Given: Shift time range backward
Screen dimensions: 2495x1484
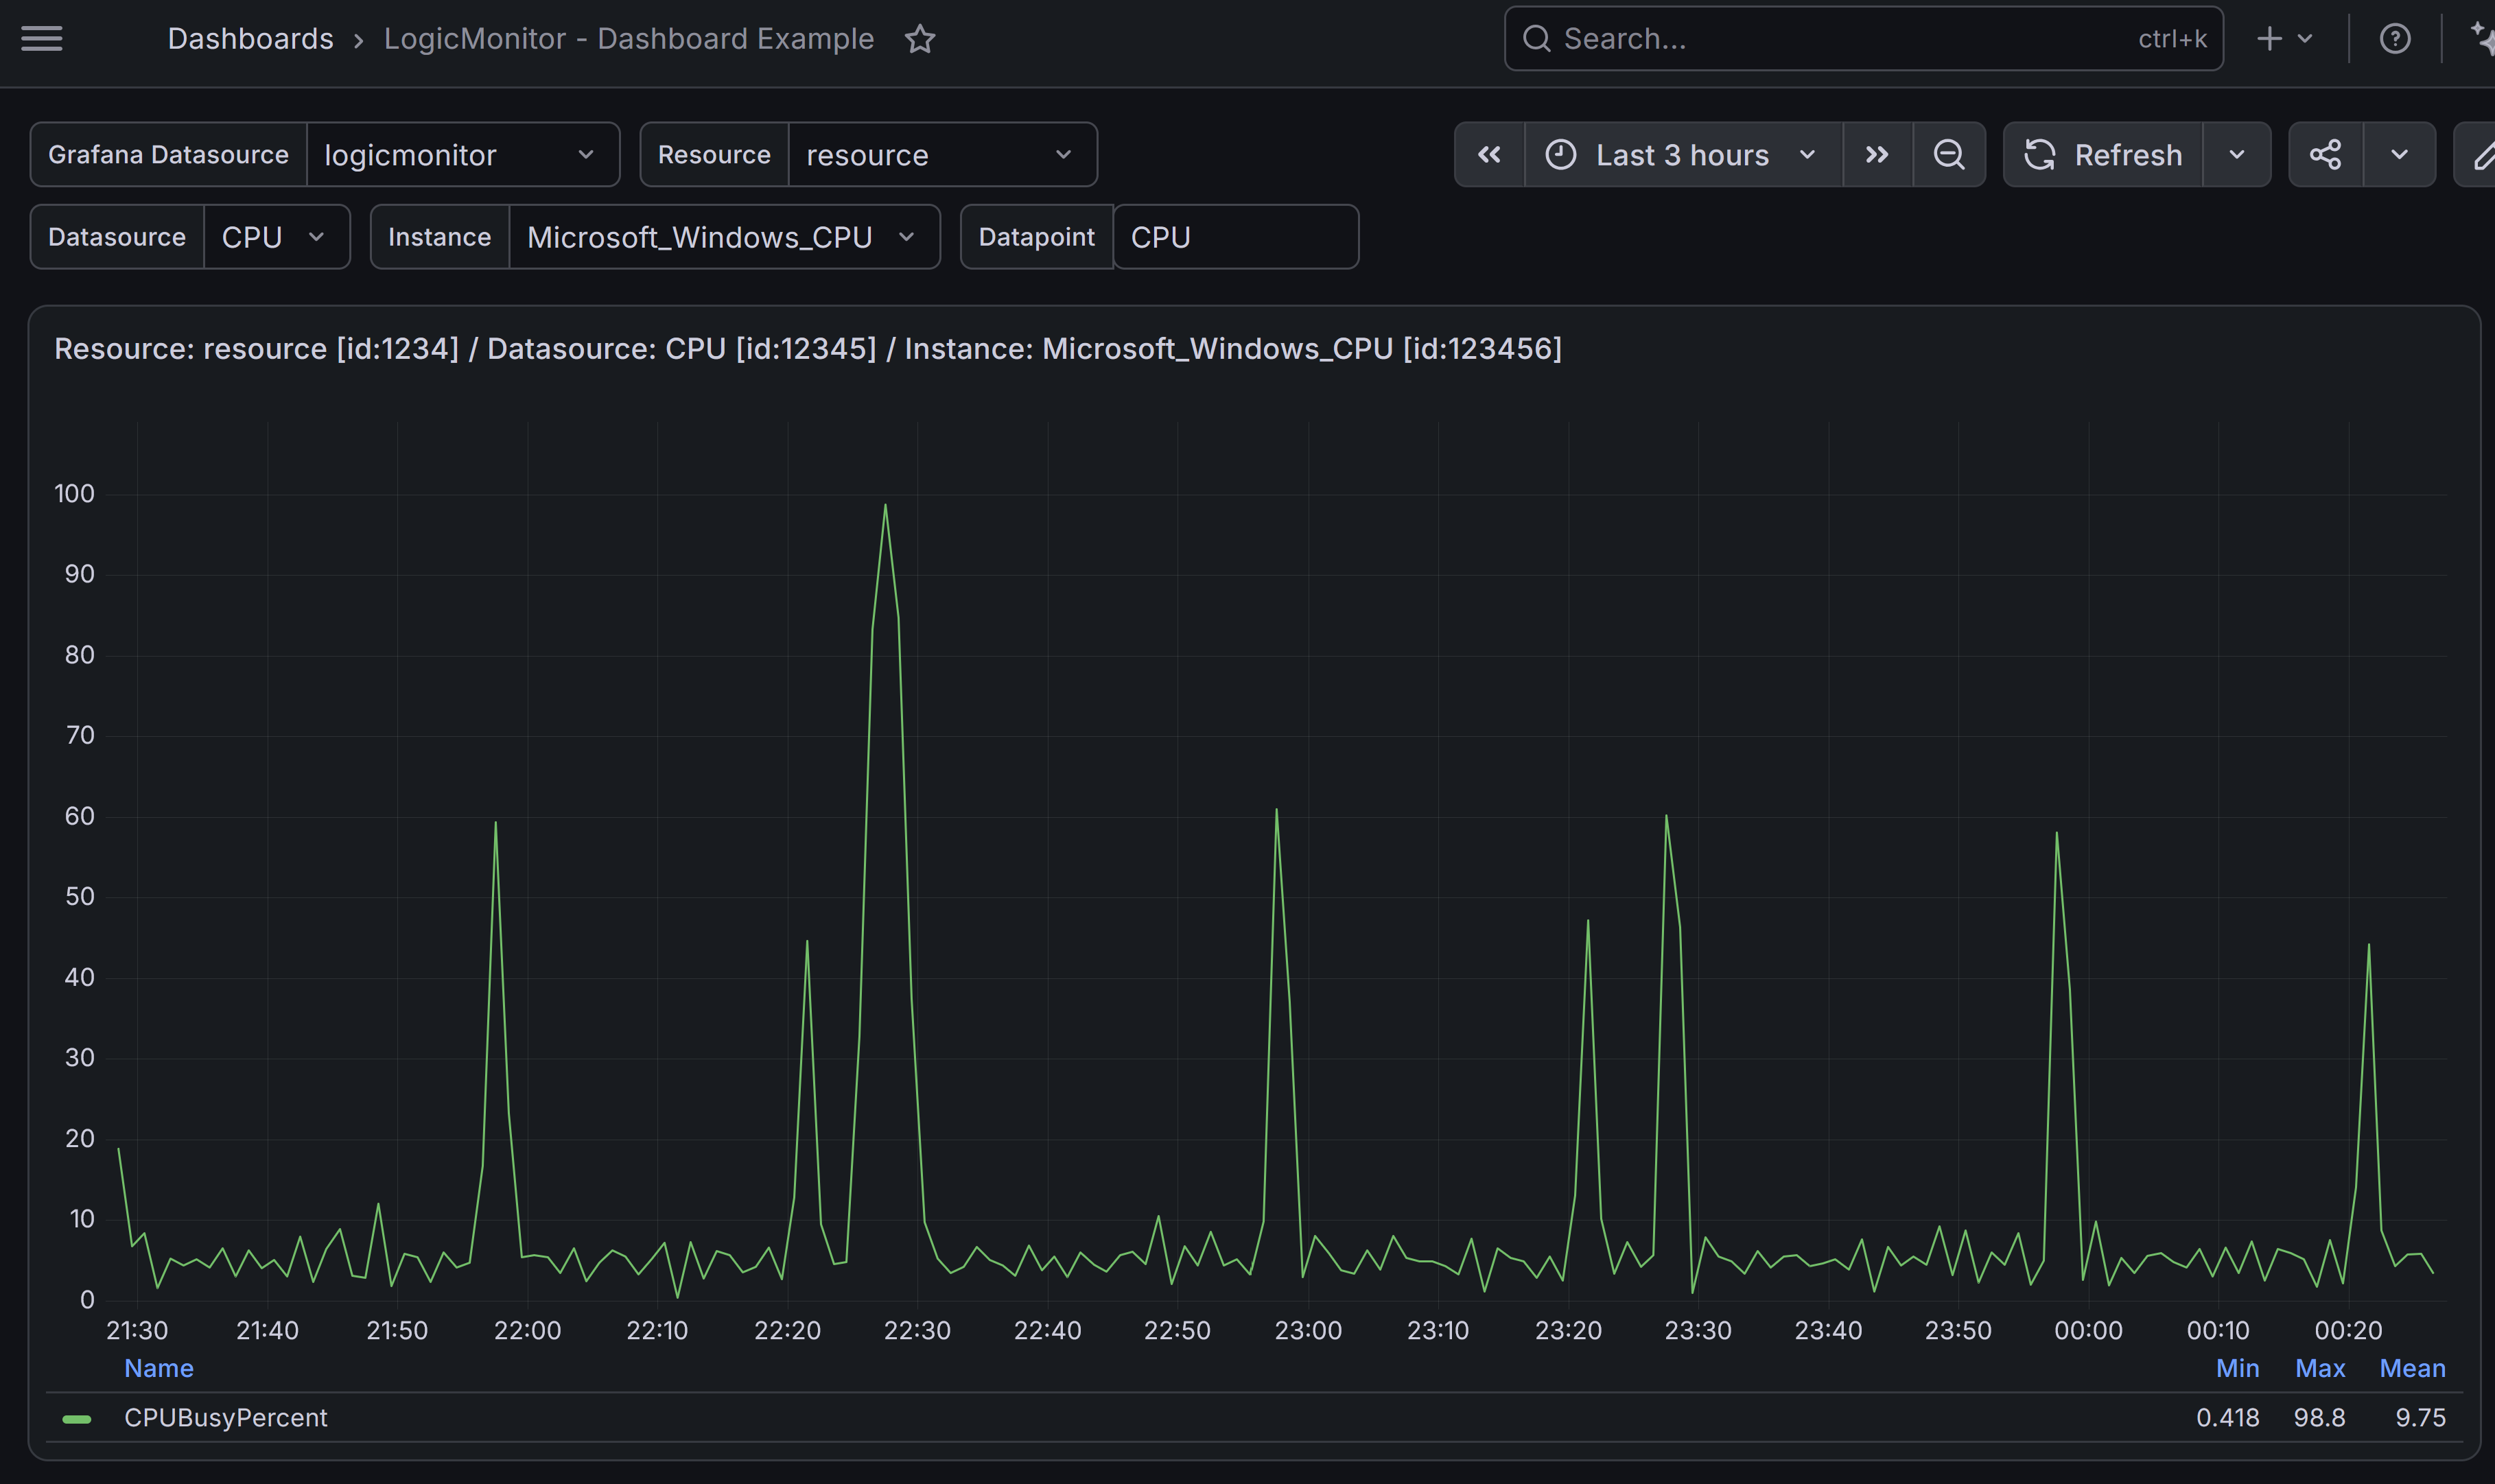Looking at the screenshot, I should click(x=1489, y=155).
